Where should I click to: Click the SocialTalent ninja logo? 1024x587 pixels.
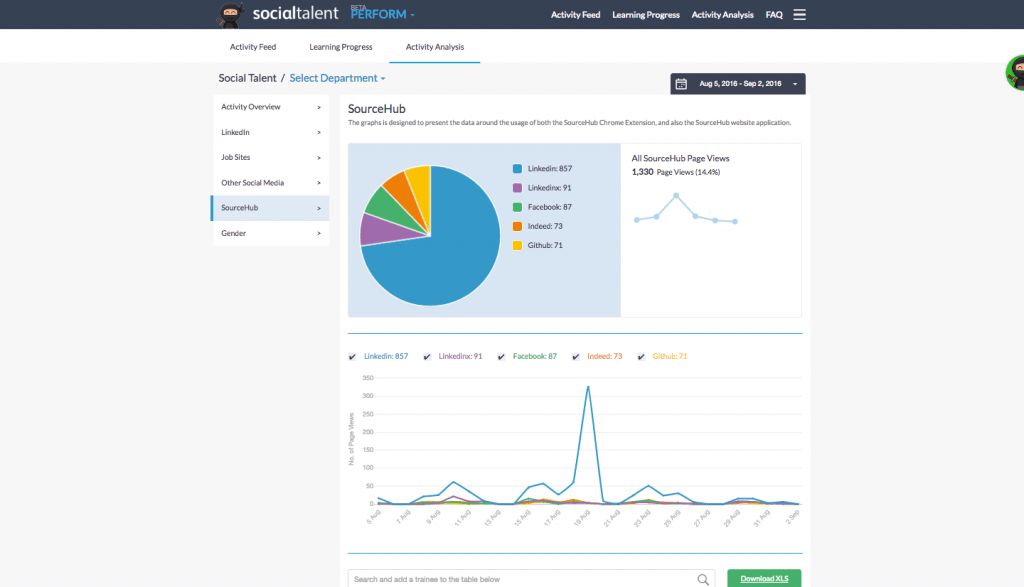tap(229, 14)
